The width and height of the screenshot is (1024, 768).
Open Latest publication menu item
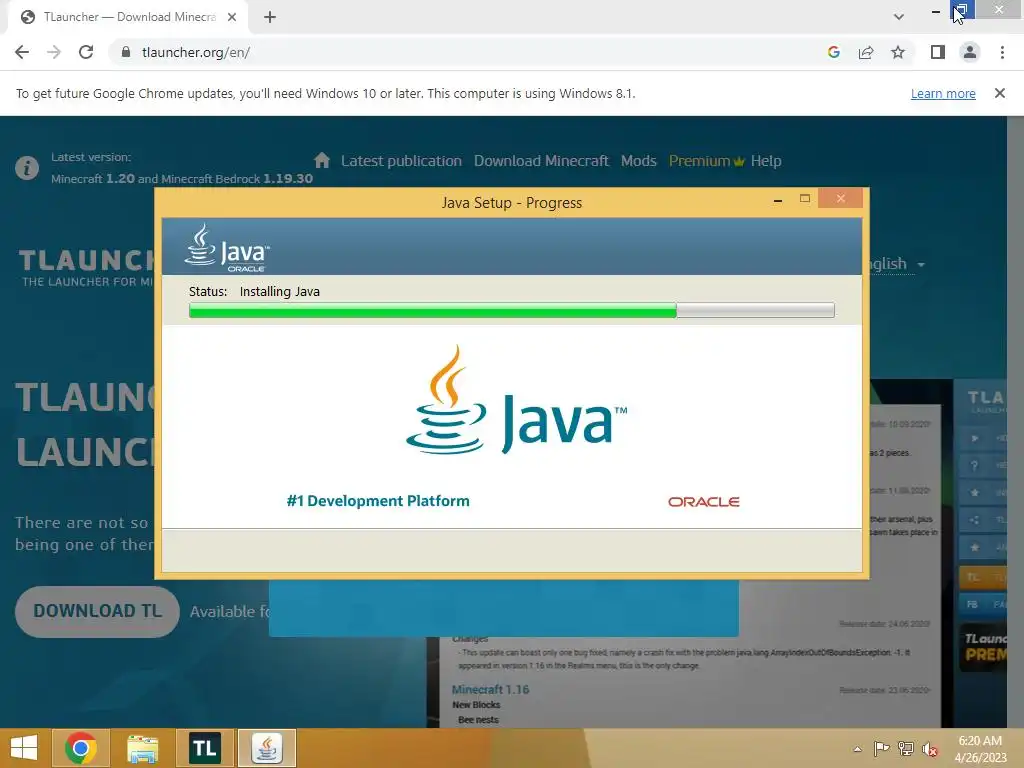(401, 161)
